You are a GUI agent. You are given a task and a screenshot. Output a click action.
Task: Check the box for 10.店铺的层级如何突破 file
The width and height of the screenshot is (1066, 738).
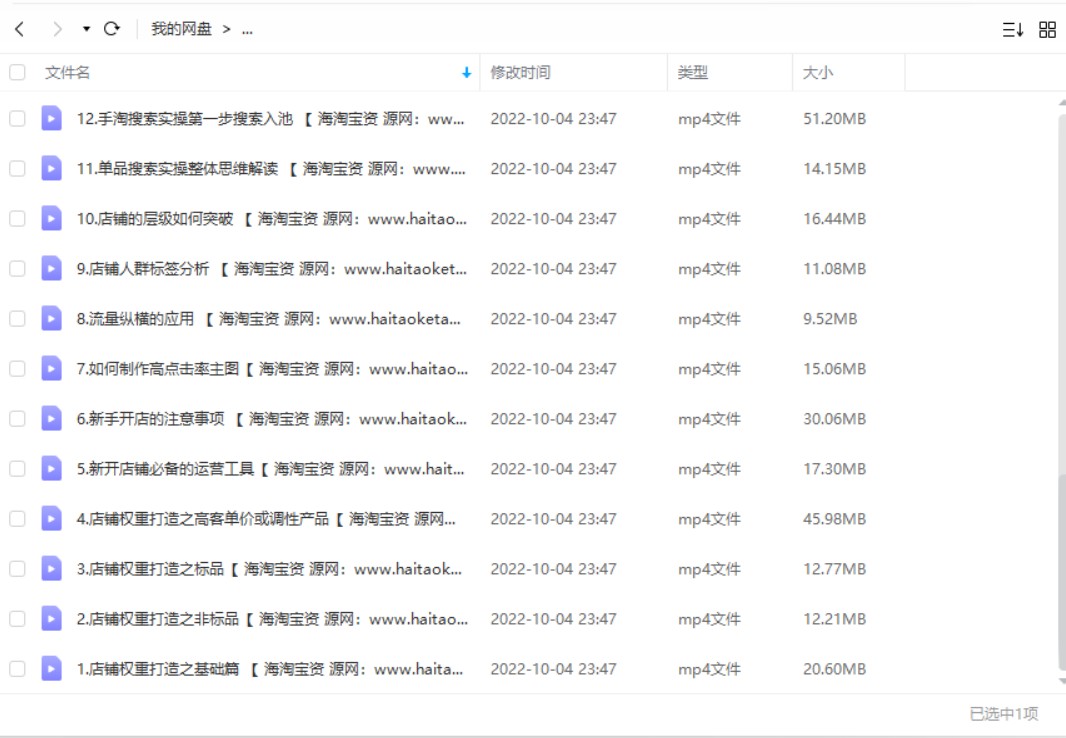point(17,219)
